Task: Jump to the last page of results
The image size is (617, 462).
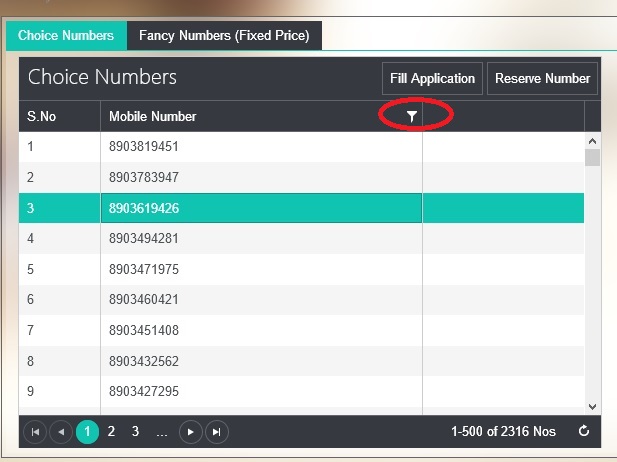Action: [x=216, y=432]
